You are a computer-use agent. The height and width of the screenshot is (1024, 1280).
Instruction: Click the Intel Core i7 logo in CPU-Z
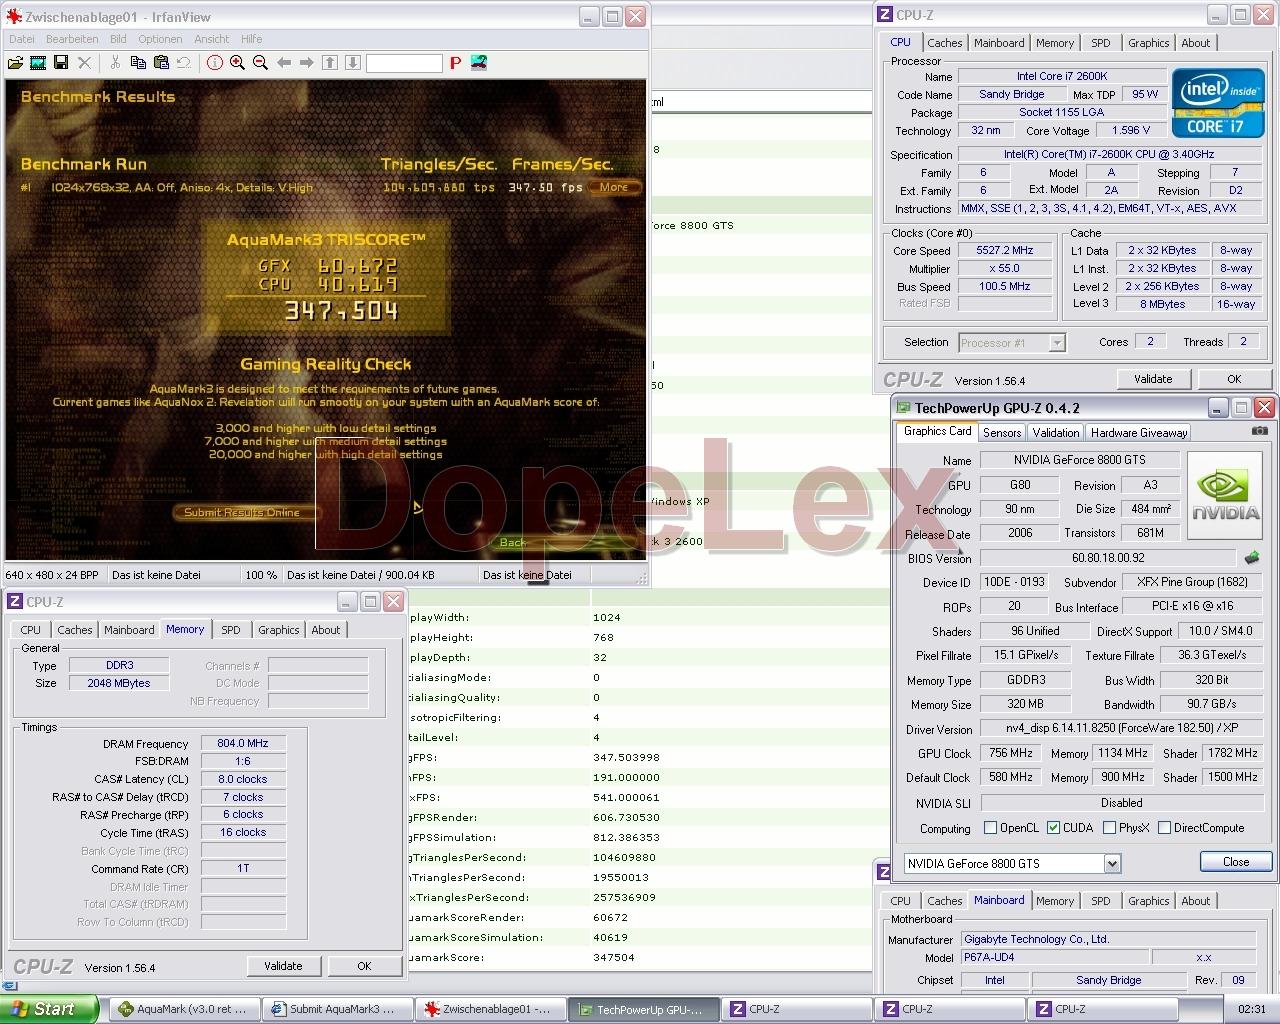pyautogui.click(x=1217, y=103)
